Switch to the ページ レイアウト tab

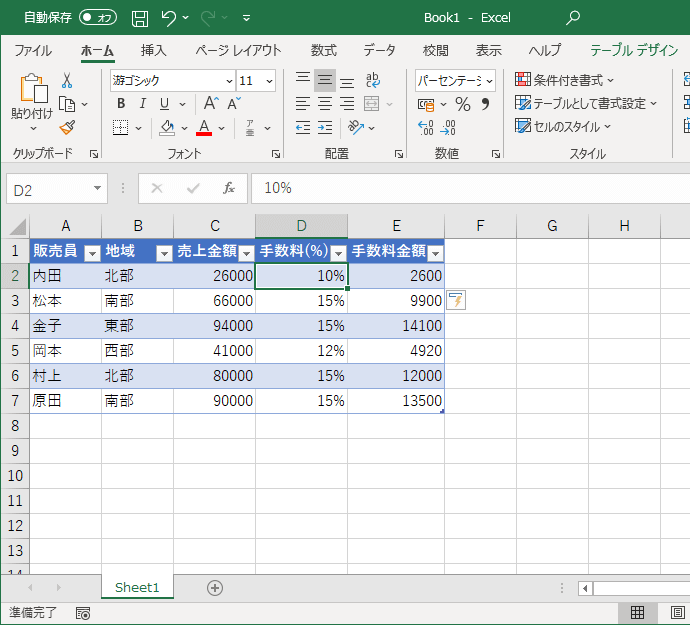click(x=238, y=51)
